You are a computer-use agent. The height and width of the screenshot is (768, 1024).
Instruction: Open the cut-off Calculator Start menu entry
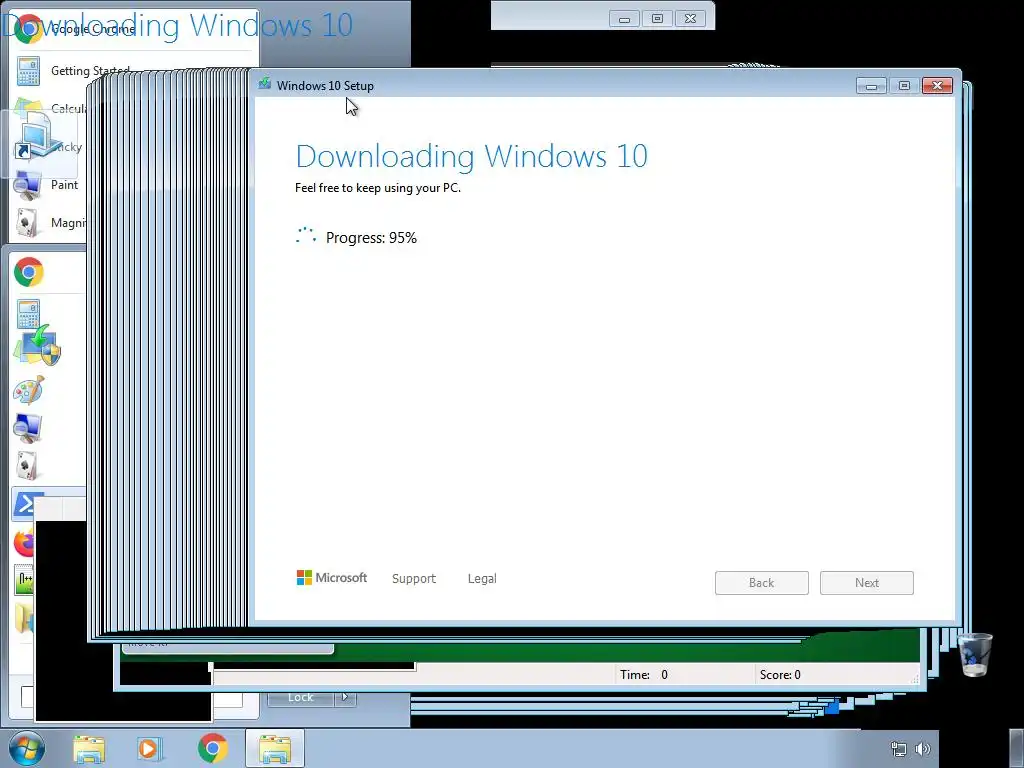[x=49, y=109]
